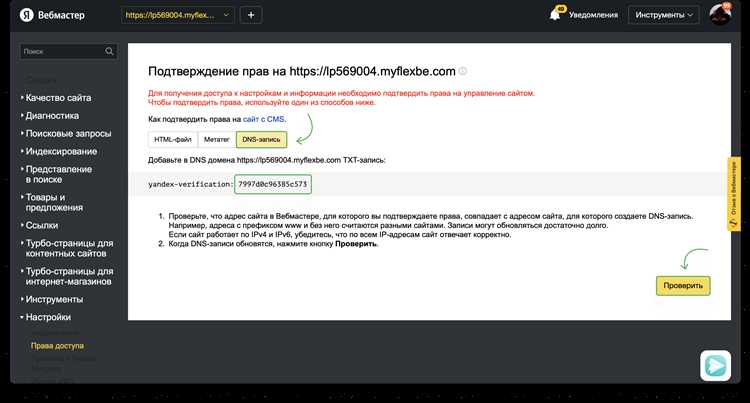
Task: Select Права доступа sidebar item
Action: click(57, 346)
